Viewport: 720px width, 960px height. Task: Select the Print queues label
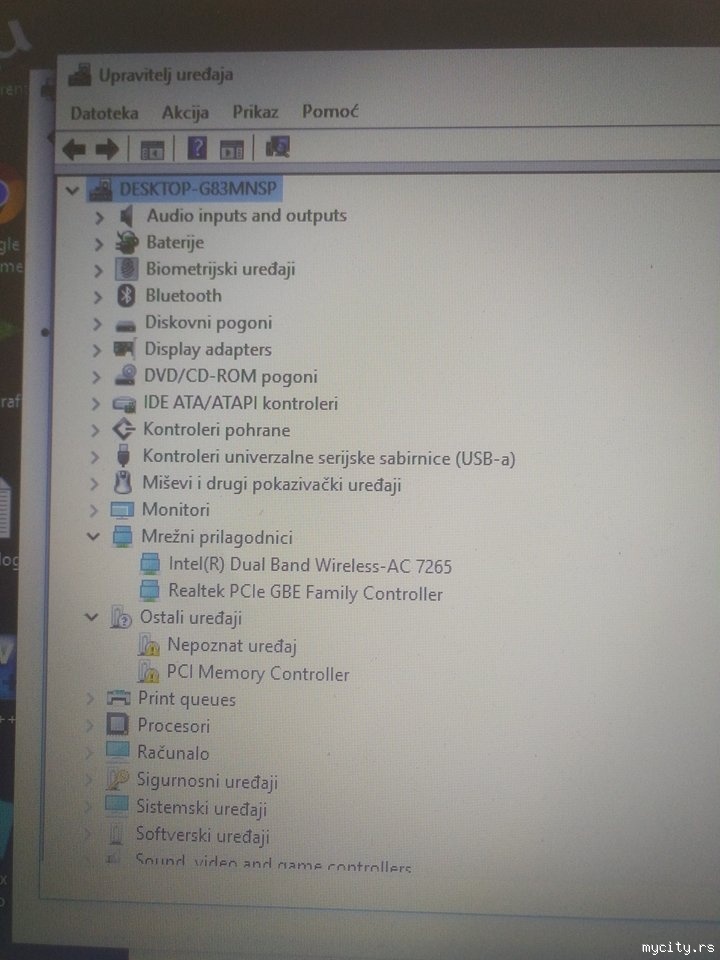pos(187,699)
